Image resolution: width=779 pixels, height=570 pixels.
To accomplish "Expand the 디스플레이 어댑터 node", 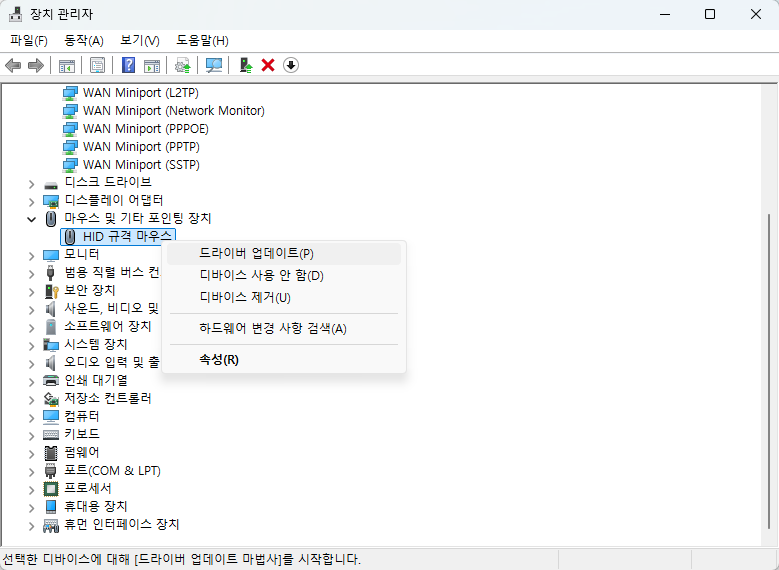I will pyautogui.click(x=31, y=202).
